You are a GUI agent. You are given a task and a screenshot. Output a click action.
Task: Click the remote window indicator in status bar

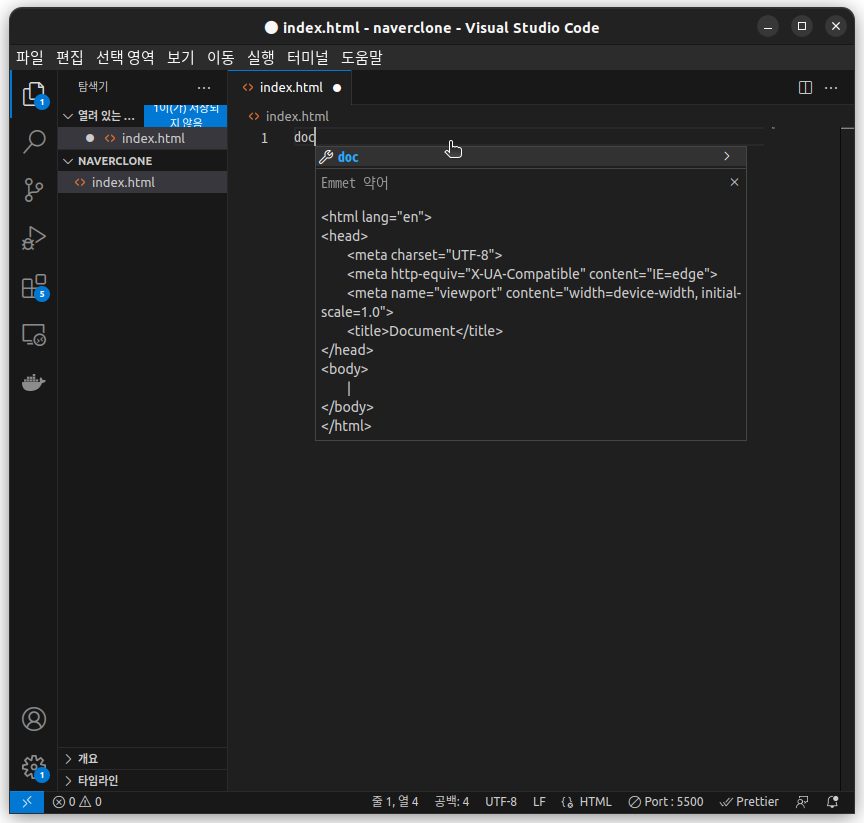[26, 802]
